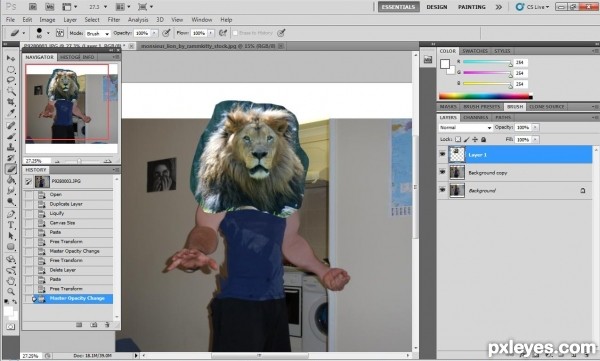
Task: Open the Filter menu
Action: pos(114,20)
